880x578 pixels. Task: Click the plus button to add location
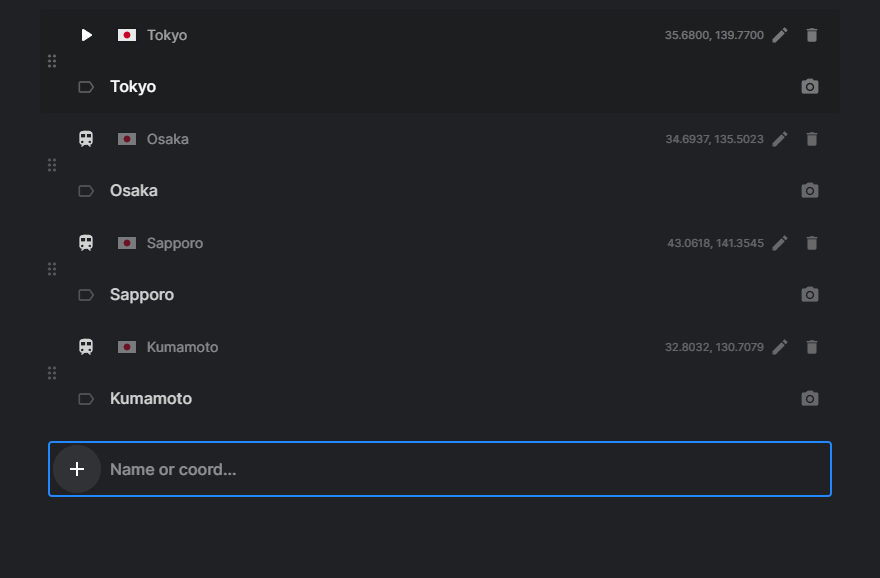77,469
